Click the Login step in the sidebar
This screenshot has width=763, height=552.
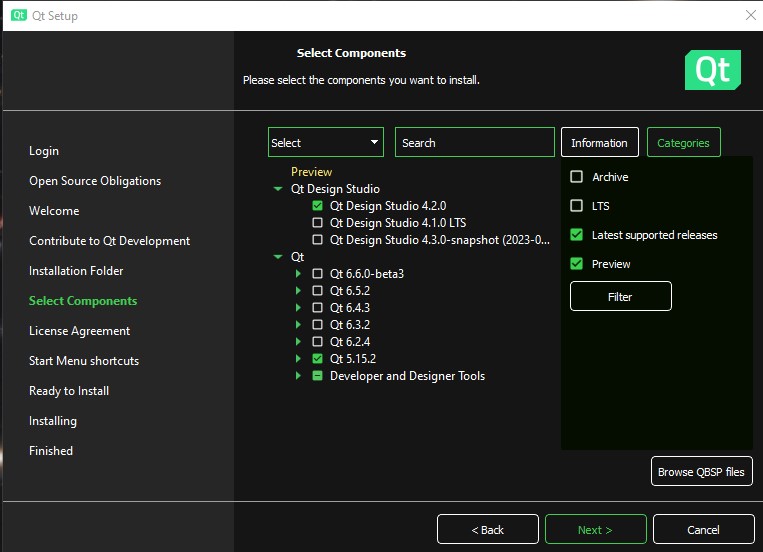click(x=44, y=151)
